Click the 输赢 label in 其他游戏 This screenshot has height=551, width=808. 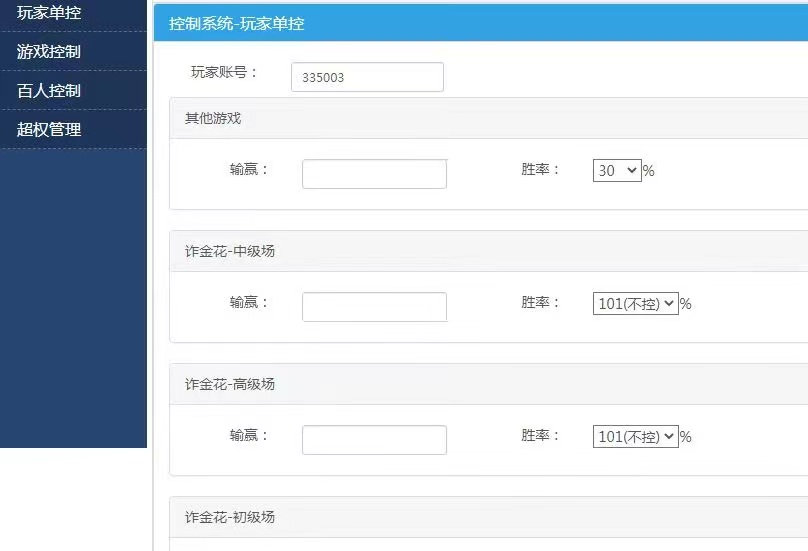(249, 169)
